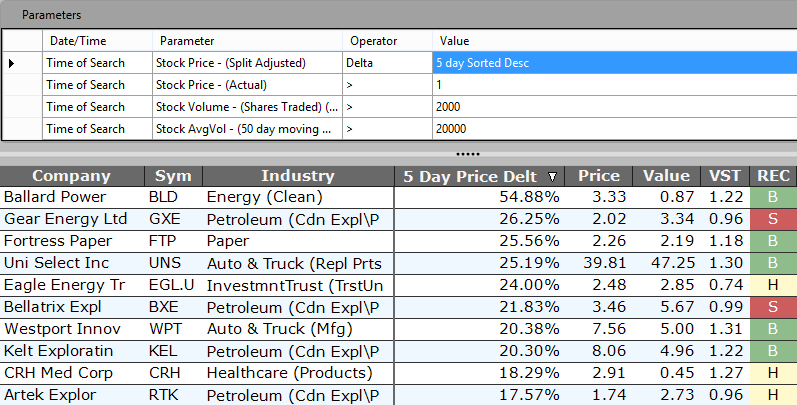Click the H recommendation for Eagle Energy Tr
The width and height of the screenshot is (797, 405).
pyautogui.click(x=773, y=285)
